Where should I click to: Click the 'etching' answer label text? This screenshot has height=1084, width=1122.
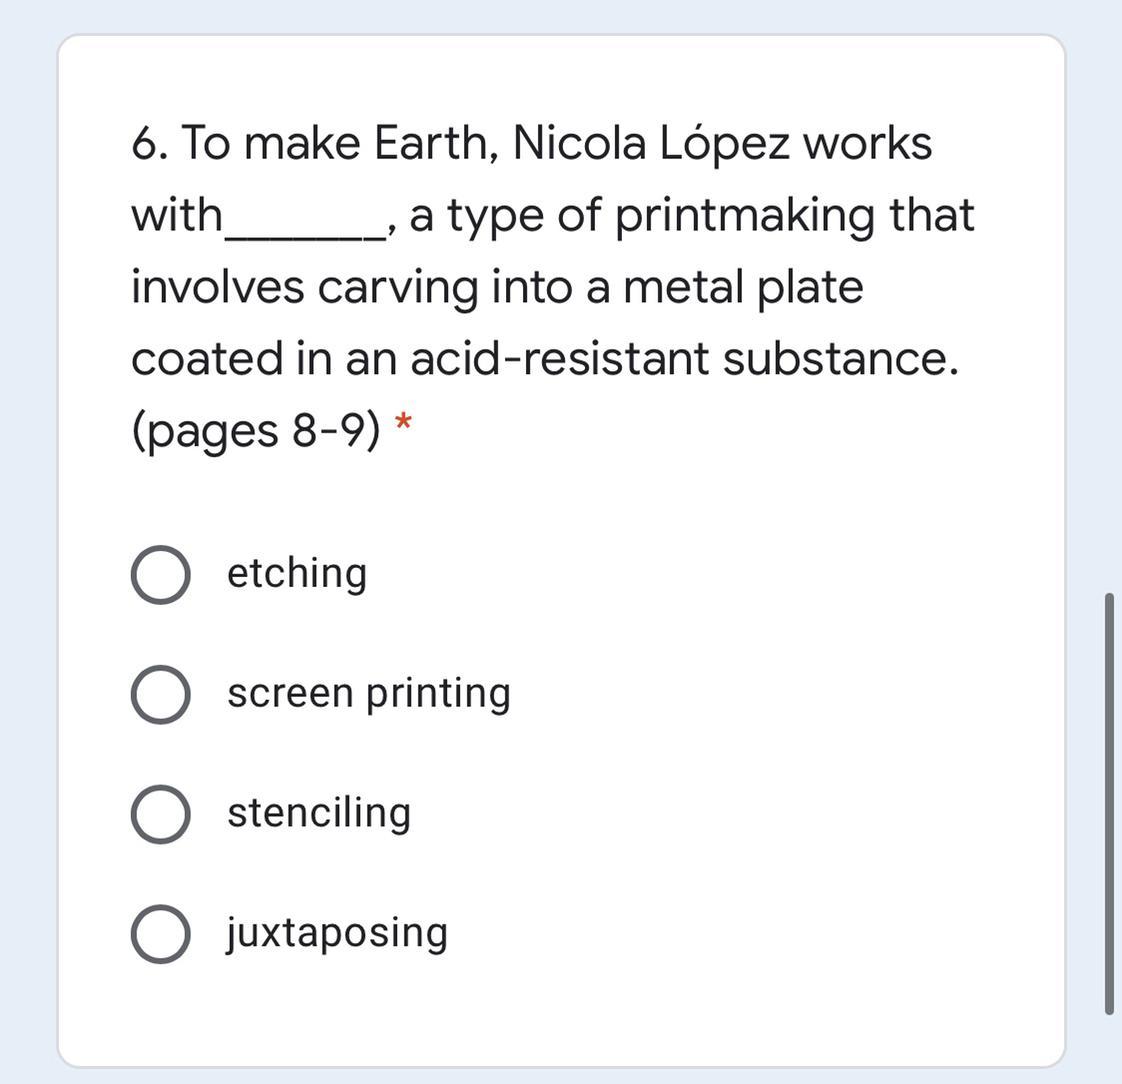(x=296, y=574)
